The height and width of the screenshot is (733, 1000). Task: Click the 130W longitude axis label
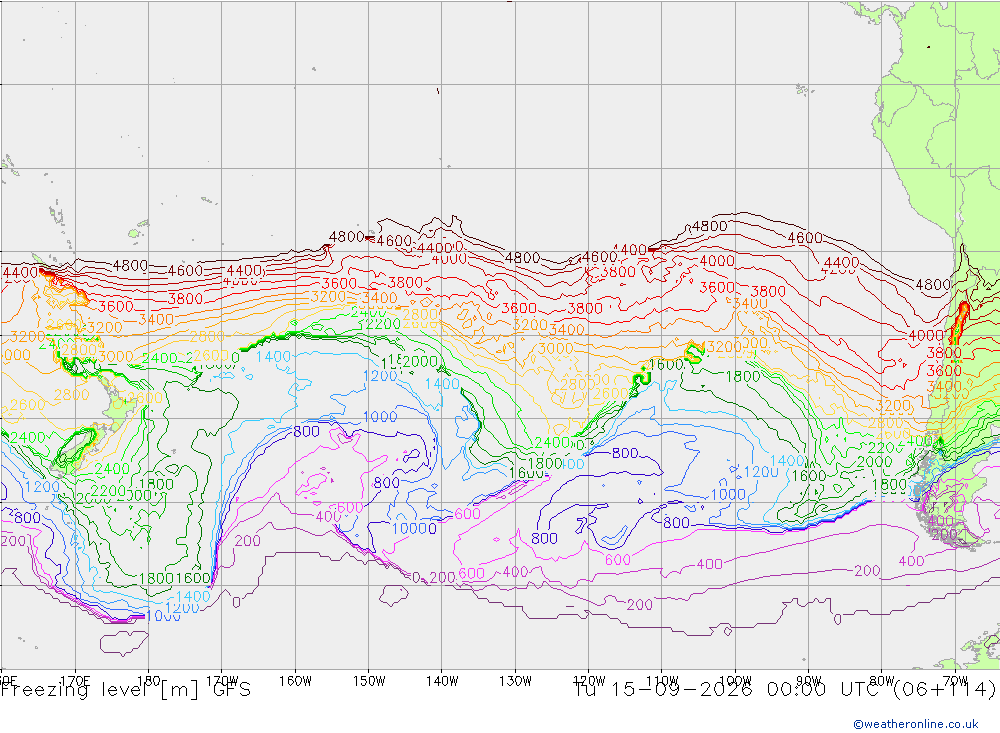click(515, 681)
